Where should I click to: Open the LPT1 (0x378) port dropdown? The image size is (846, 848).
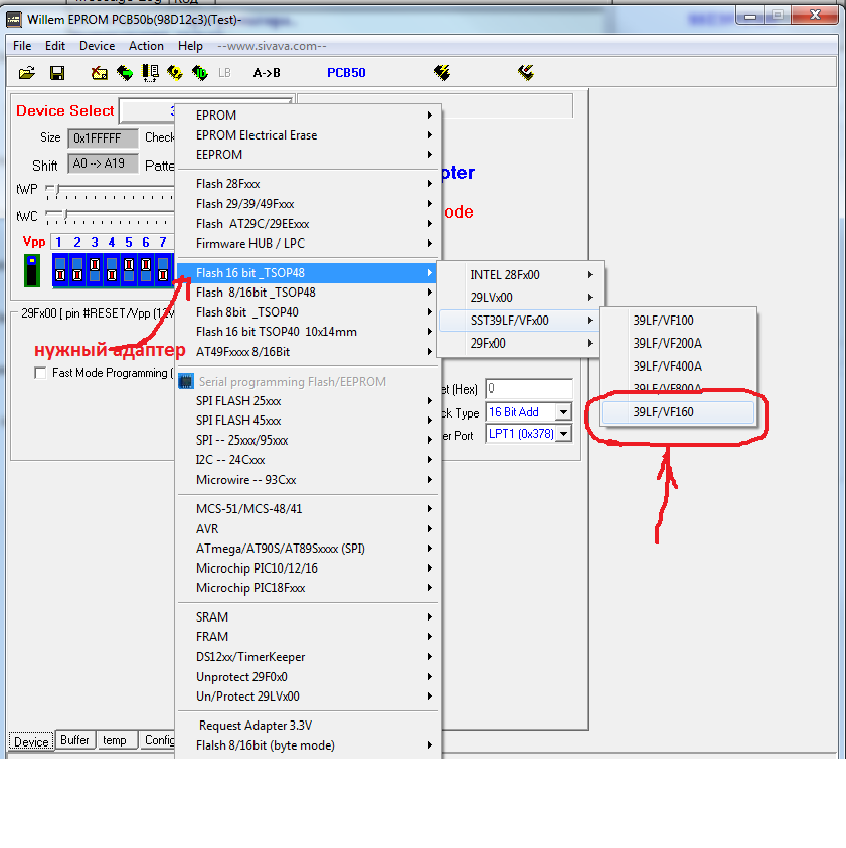[x=563, y=434]
